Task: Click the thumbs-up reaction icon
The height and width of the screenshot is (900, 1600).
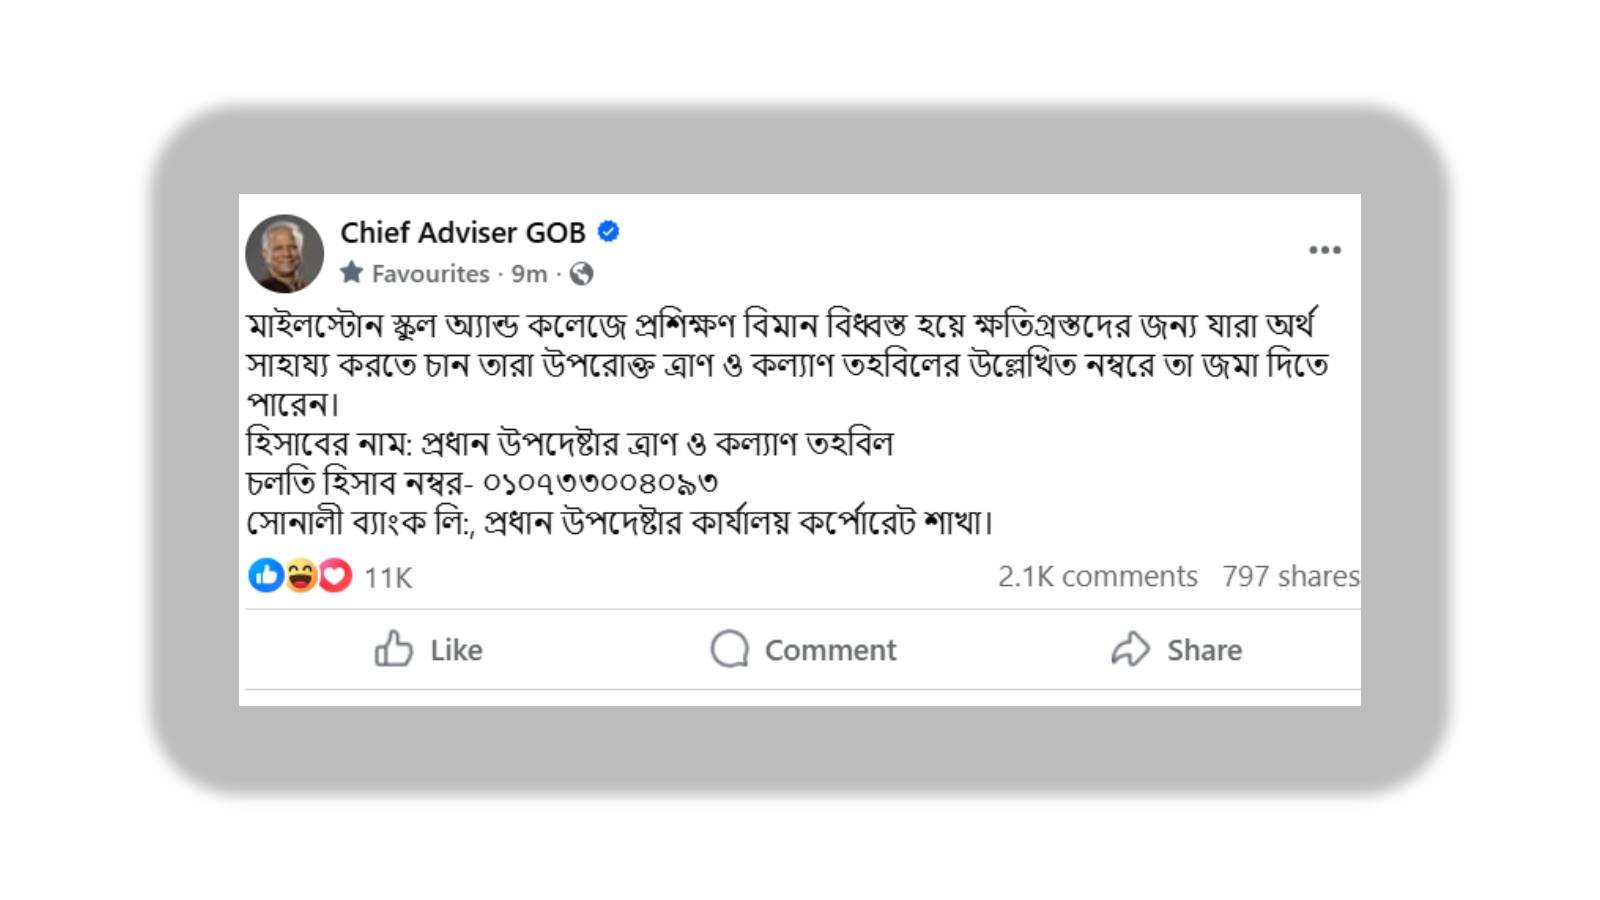Action: (x=266, y=576)
